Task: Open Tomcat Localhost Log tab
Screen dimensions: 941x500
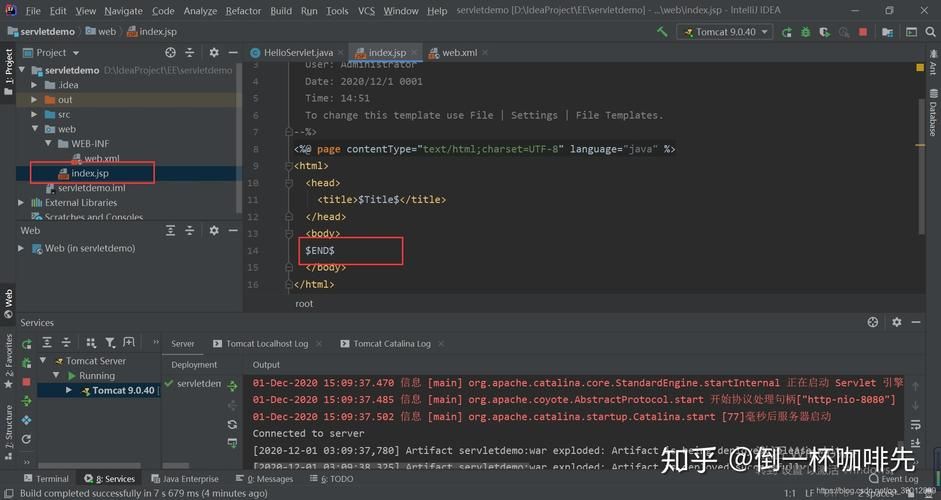Action: point(266,344)
